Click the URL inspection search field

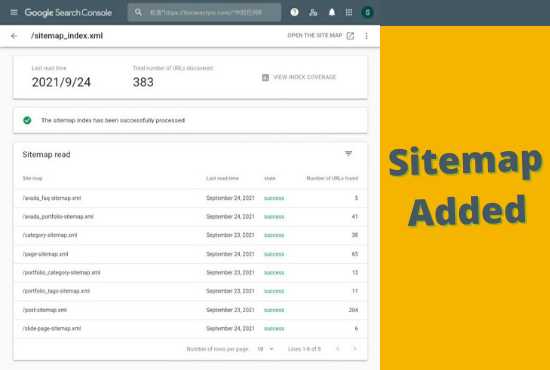204,13
